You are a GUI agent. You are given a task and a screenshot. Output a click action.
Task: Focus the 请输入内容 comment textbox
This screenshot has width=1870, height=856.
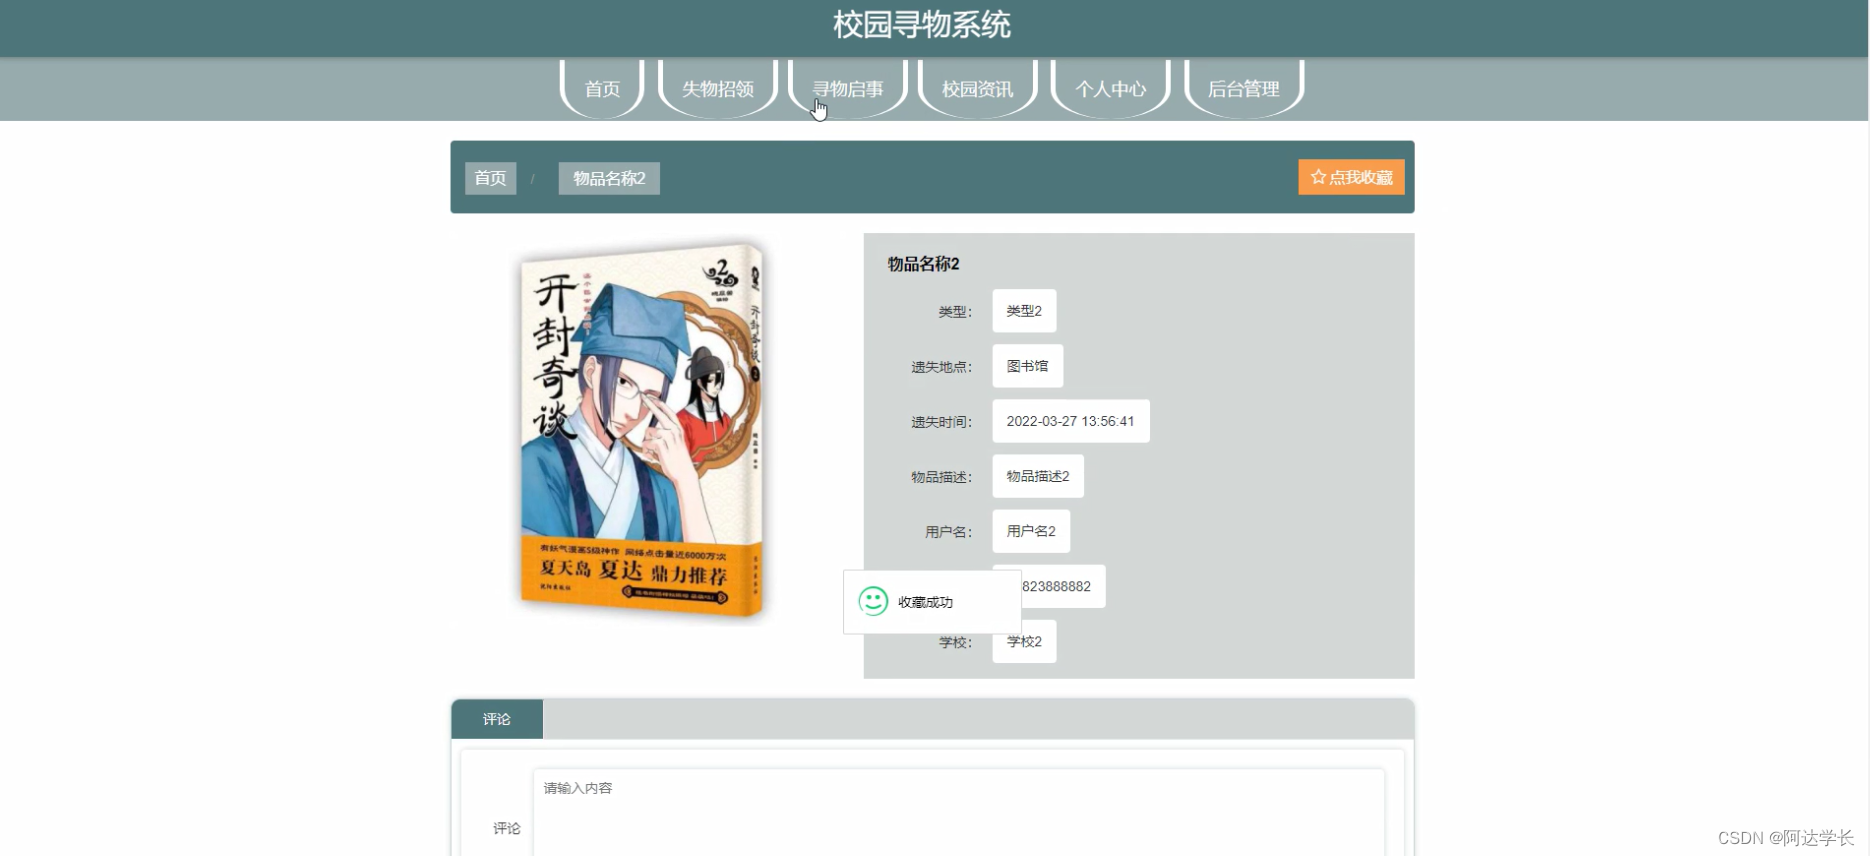[x=959, y=812]
